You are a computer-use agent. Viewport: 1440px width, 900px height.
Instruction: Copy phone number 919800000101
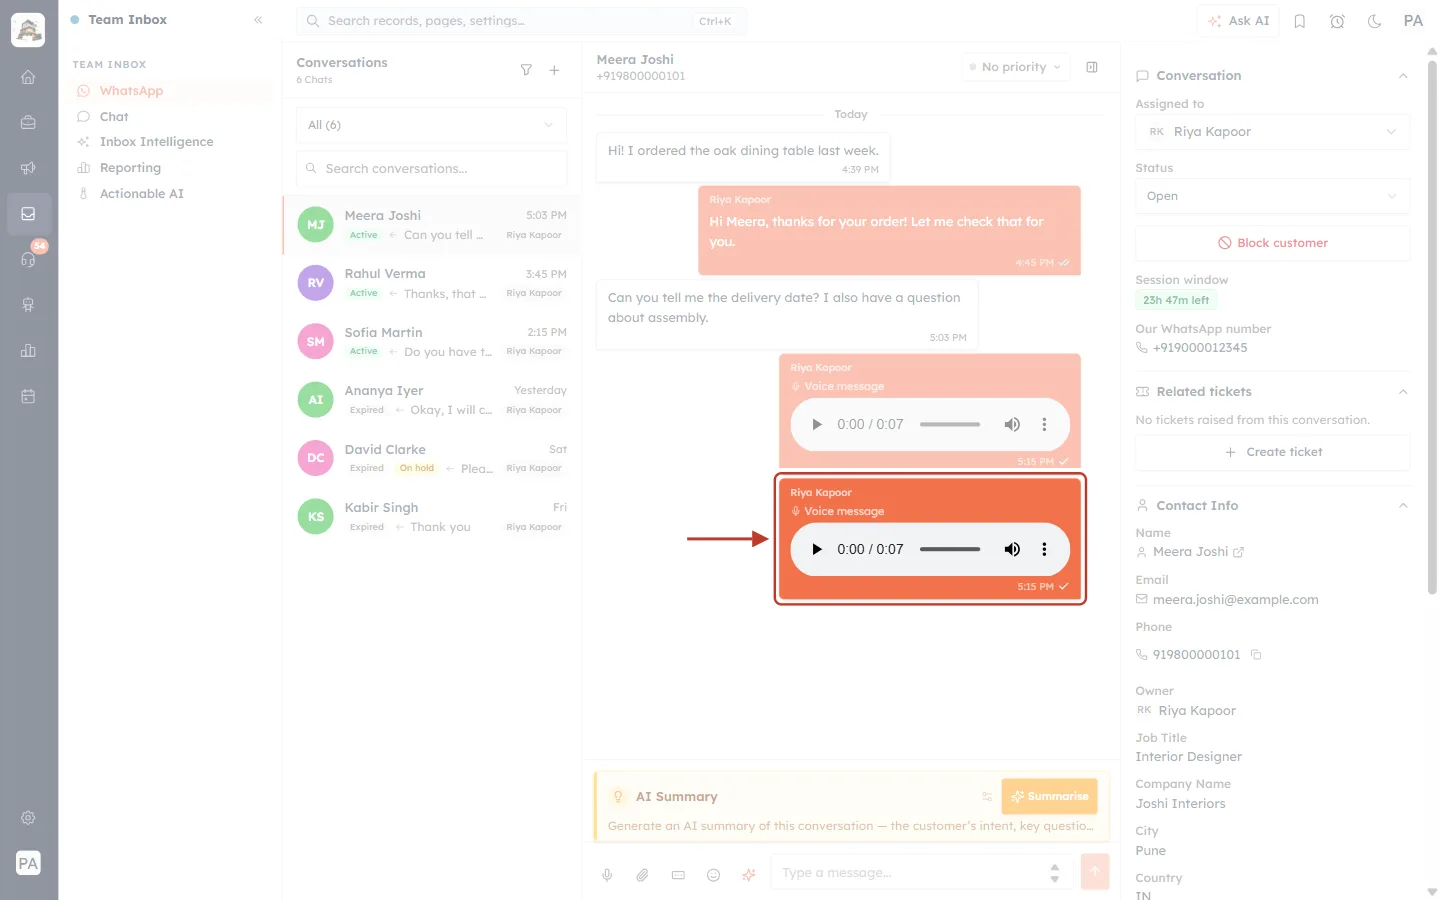1256,655
